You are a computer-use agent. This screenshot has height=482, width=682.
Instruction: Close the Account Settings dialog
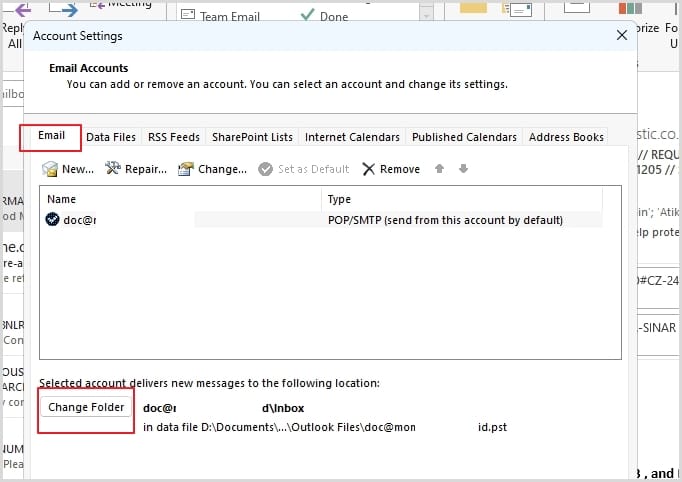tap(621, 36)
